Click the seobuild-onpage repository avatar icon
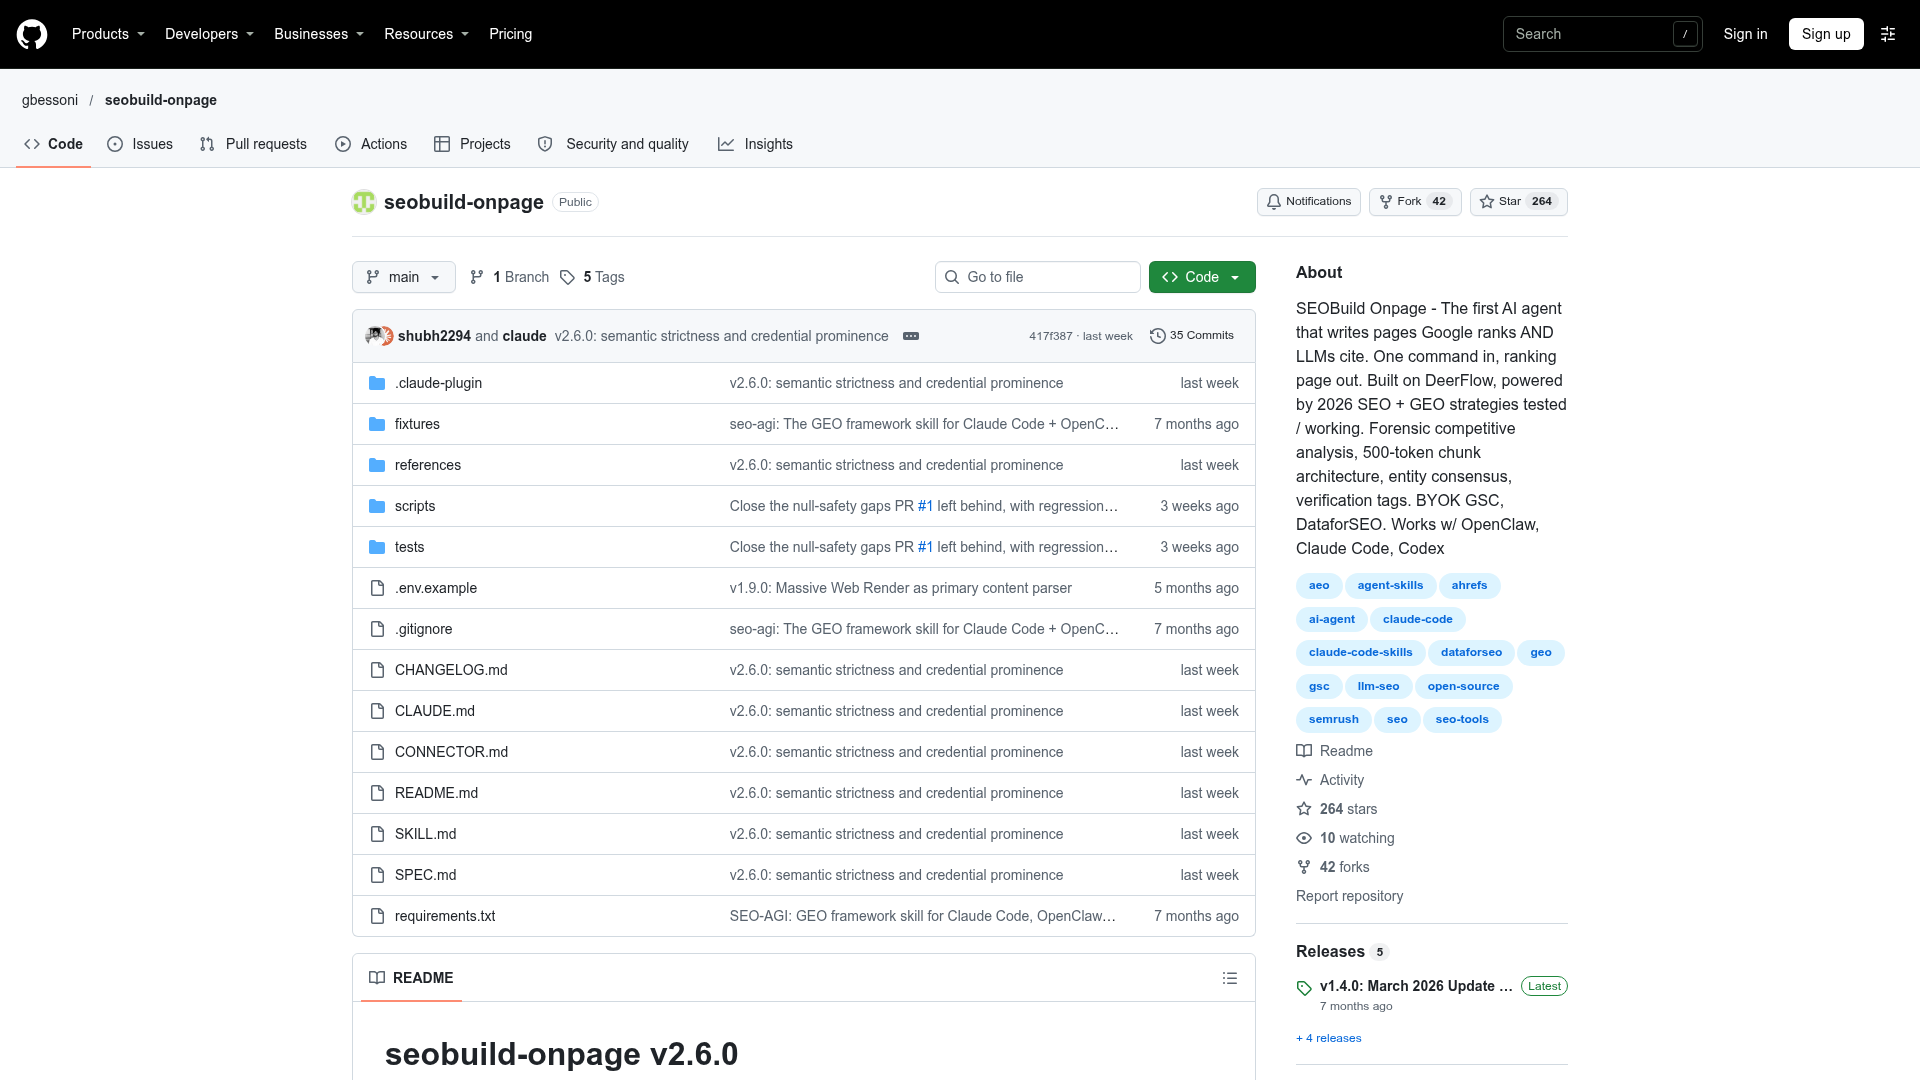The image size is (1920, 1080). (364, 202)
